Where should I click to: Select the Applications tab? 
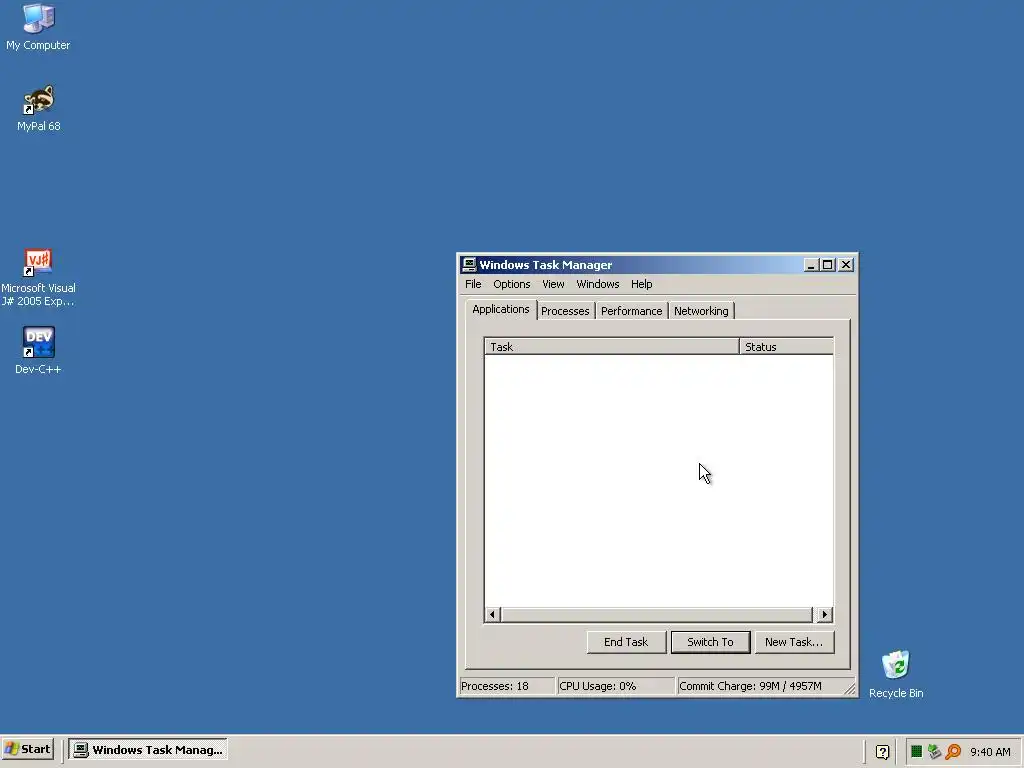[x=501, y=310]
